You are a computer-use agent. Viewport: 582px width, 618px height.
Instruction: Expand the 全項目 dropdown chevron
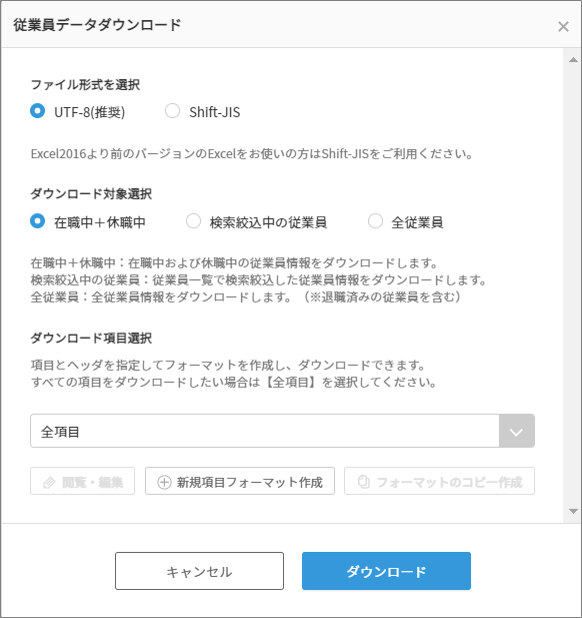tap(516, 431)
